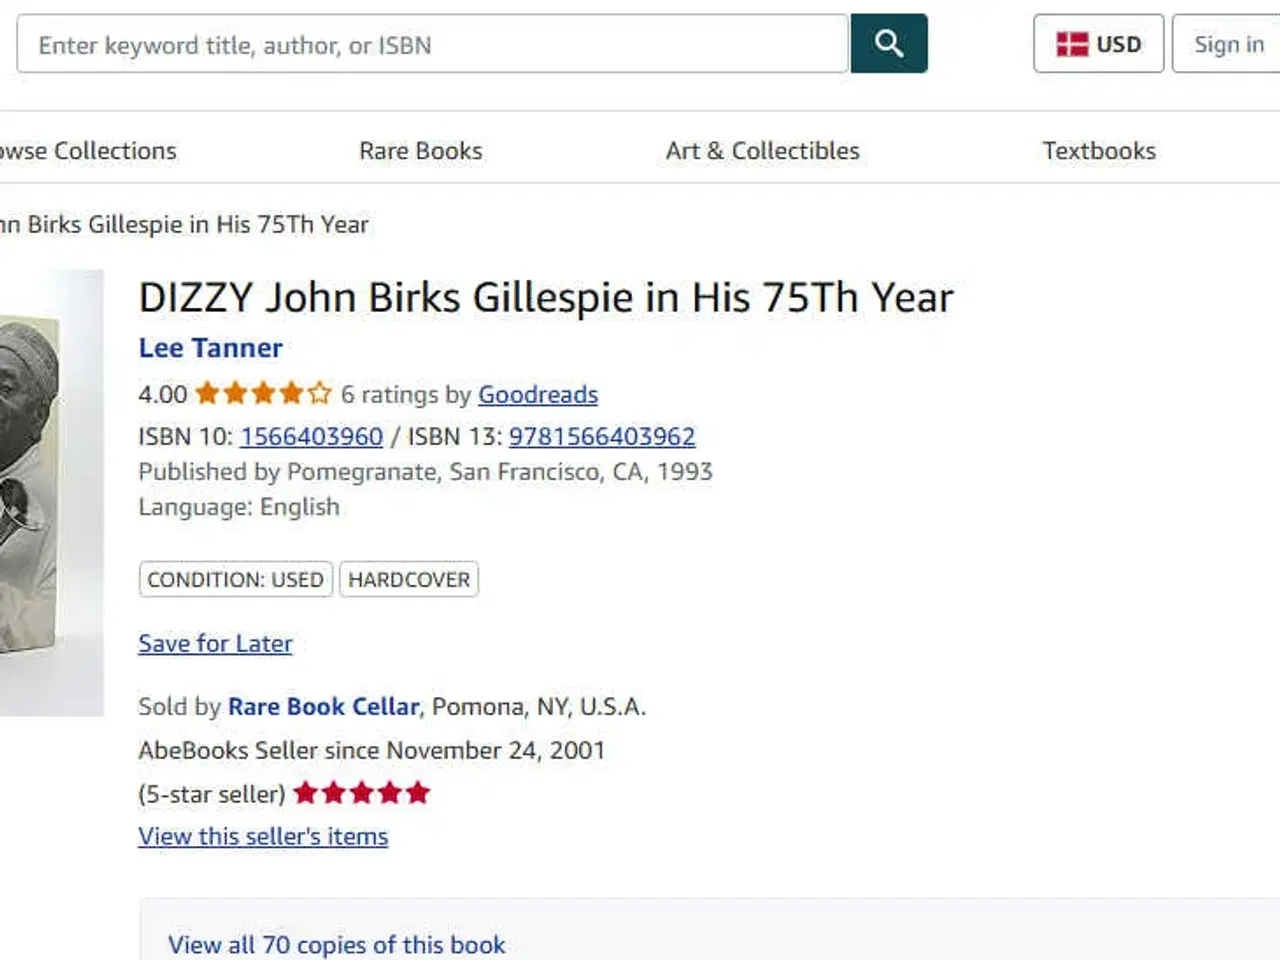Click the first red seller rating star
This screenshot has width=1280, height=960.
pyautogui.click(x=306, y=793)
